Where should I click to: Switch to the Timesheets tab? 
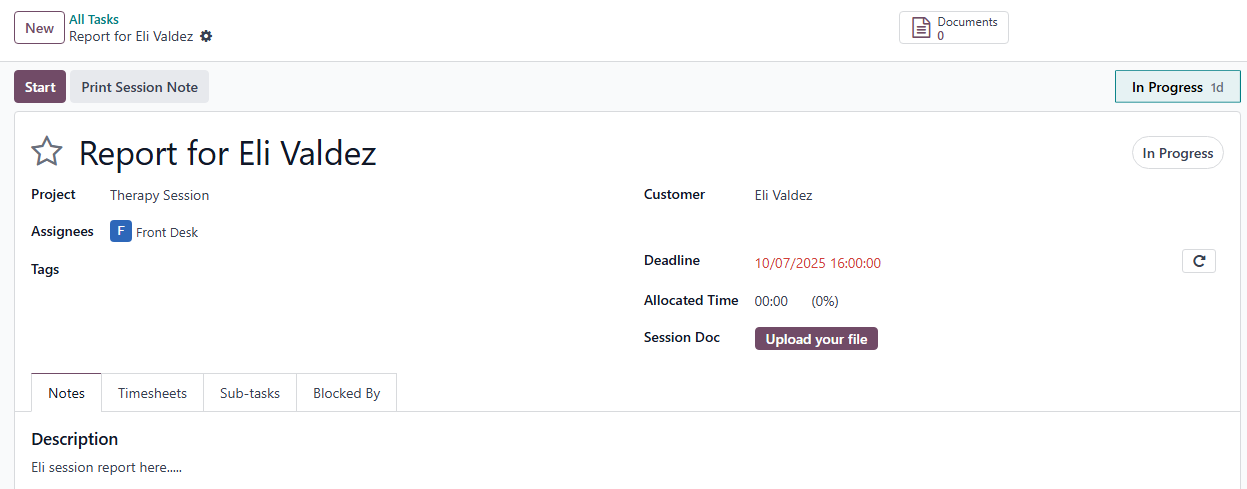[x=152, y=393]
